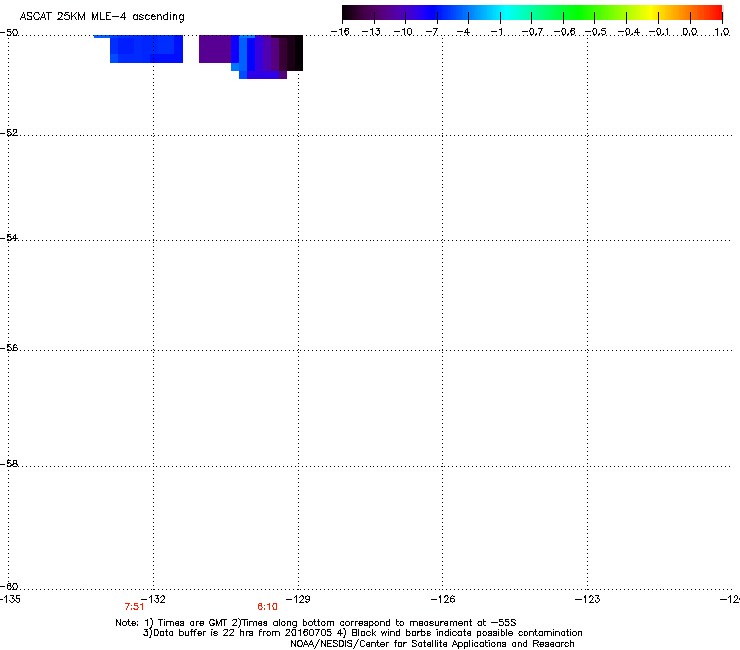The image size is (740, 650).
Task: Click the -16 color bar label
Action: [340, 32]
